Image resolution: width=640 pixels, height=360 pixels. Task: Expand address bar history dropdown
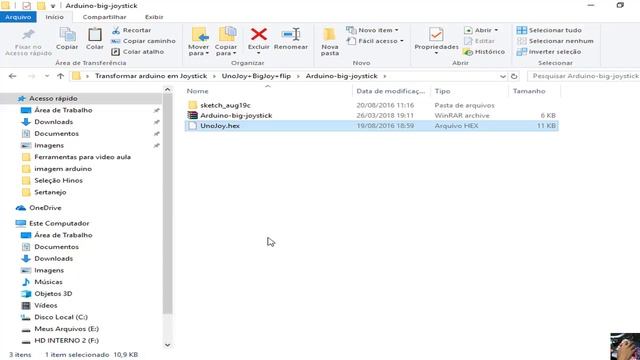tap(502, 76)
